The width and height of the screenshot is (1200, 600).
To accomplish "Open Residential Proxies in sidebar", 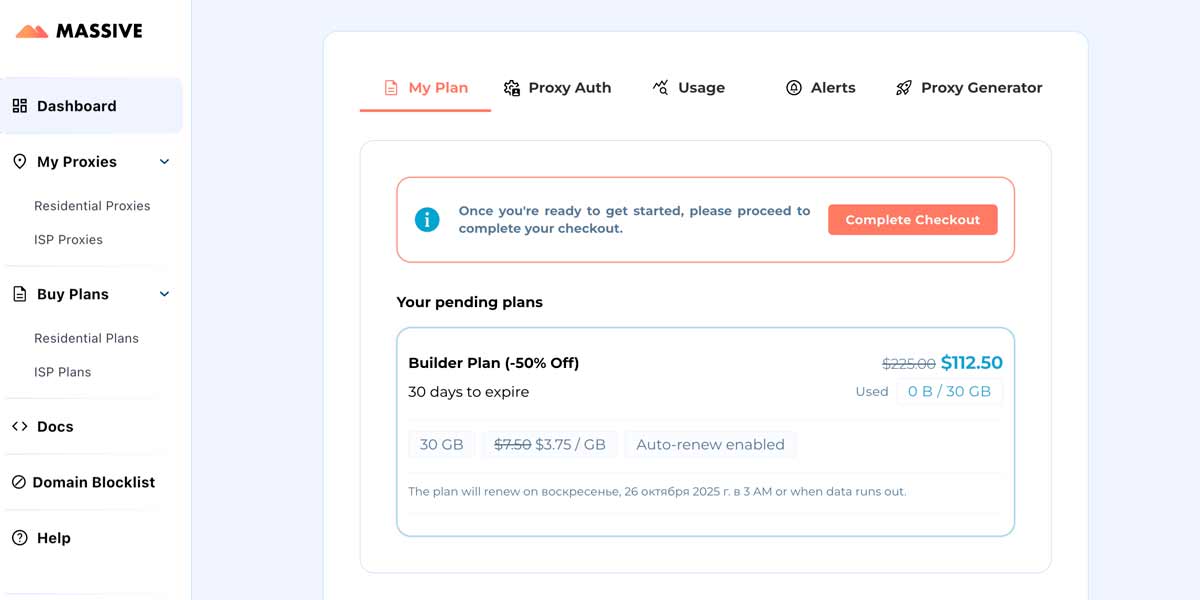I will (x=92, y=206).
